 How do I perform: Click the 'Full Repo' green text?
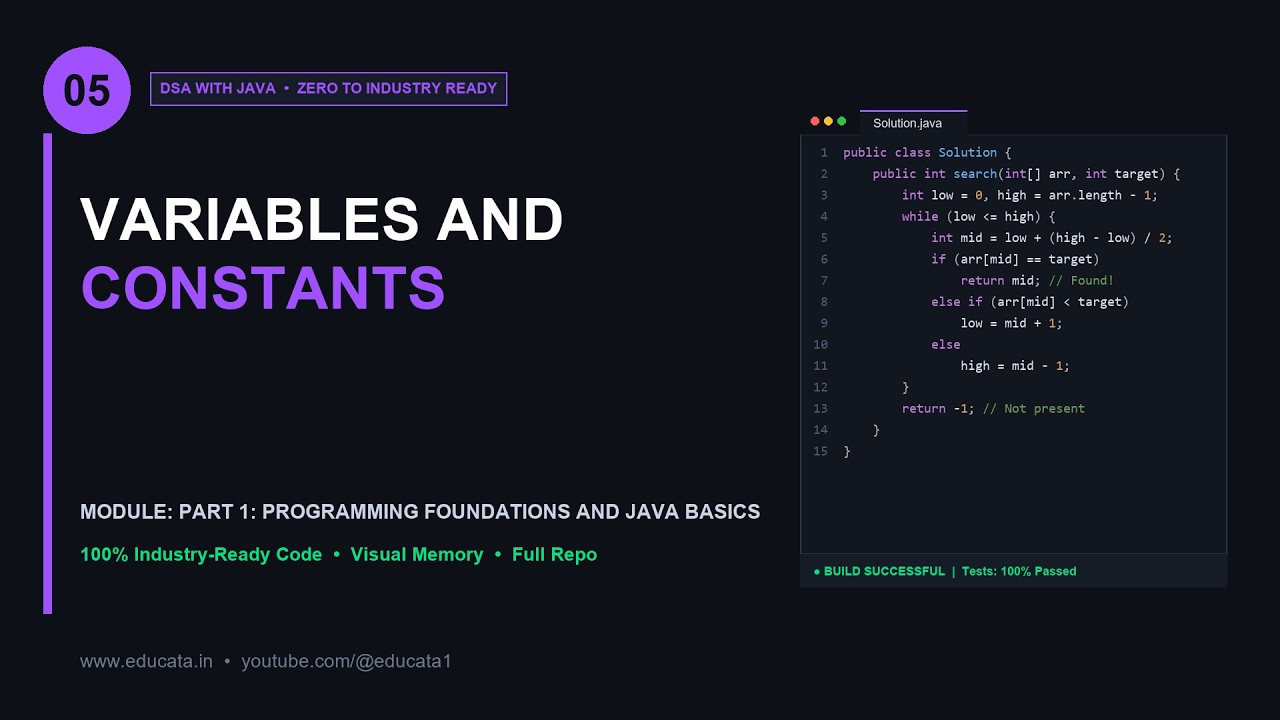[x=554, y=554]
